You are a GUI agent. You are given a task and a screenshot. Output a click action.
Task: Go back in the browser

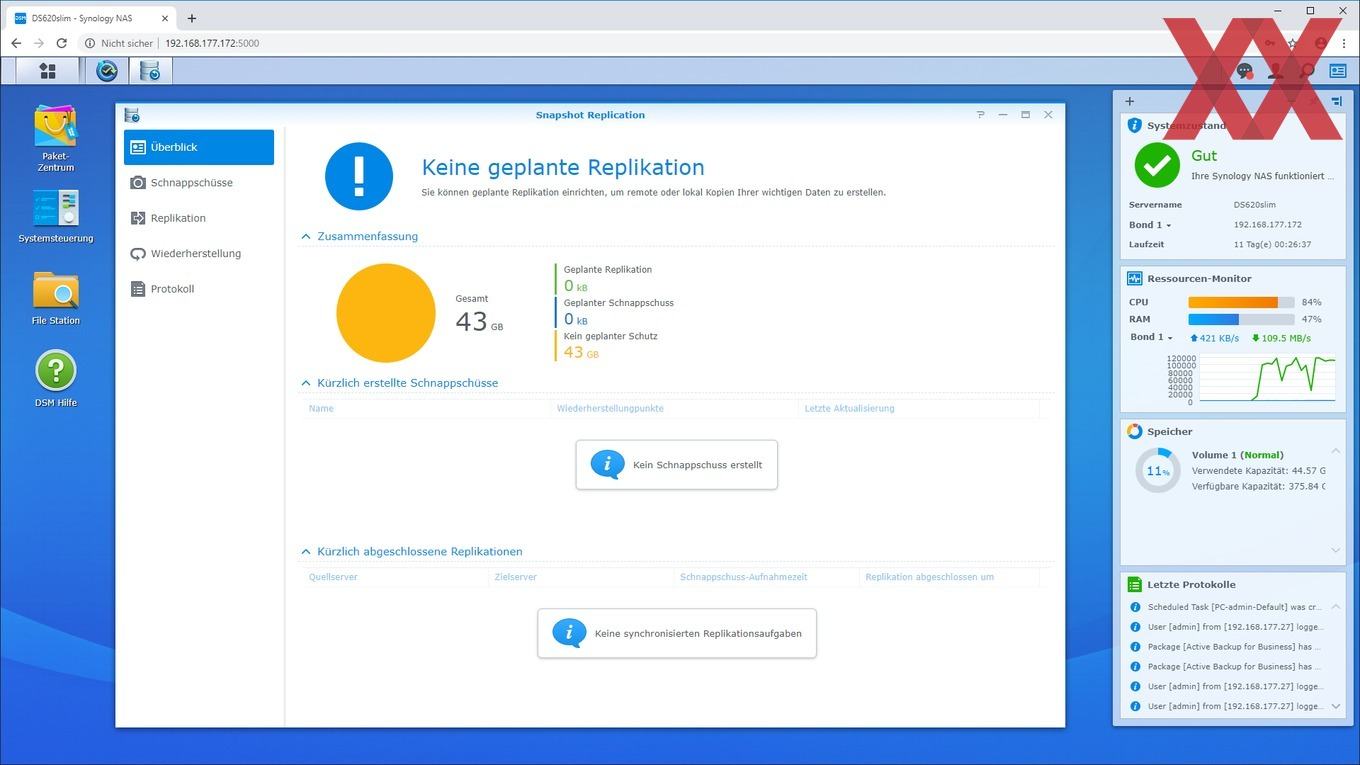click(x=16, y=43)
